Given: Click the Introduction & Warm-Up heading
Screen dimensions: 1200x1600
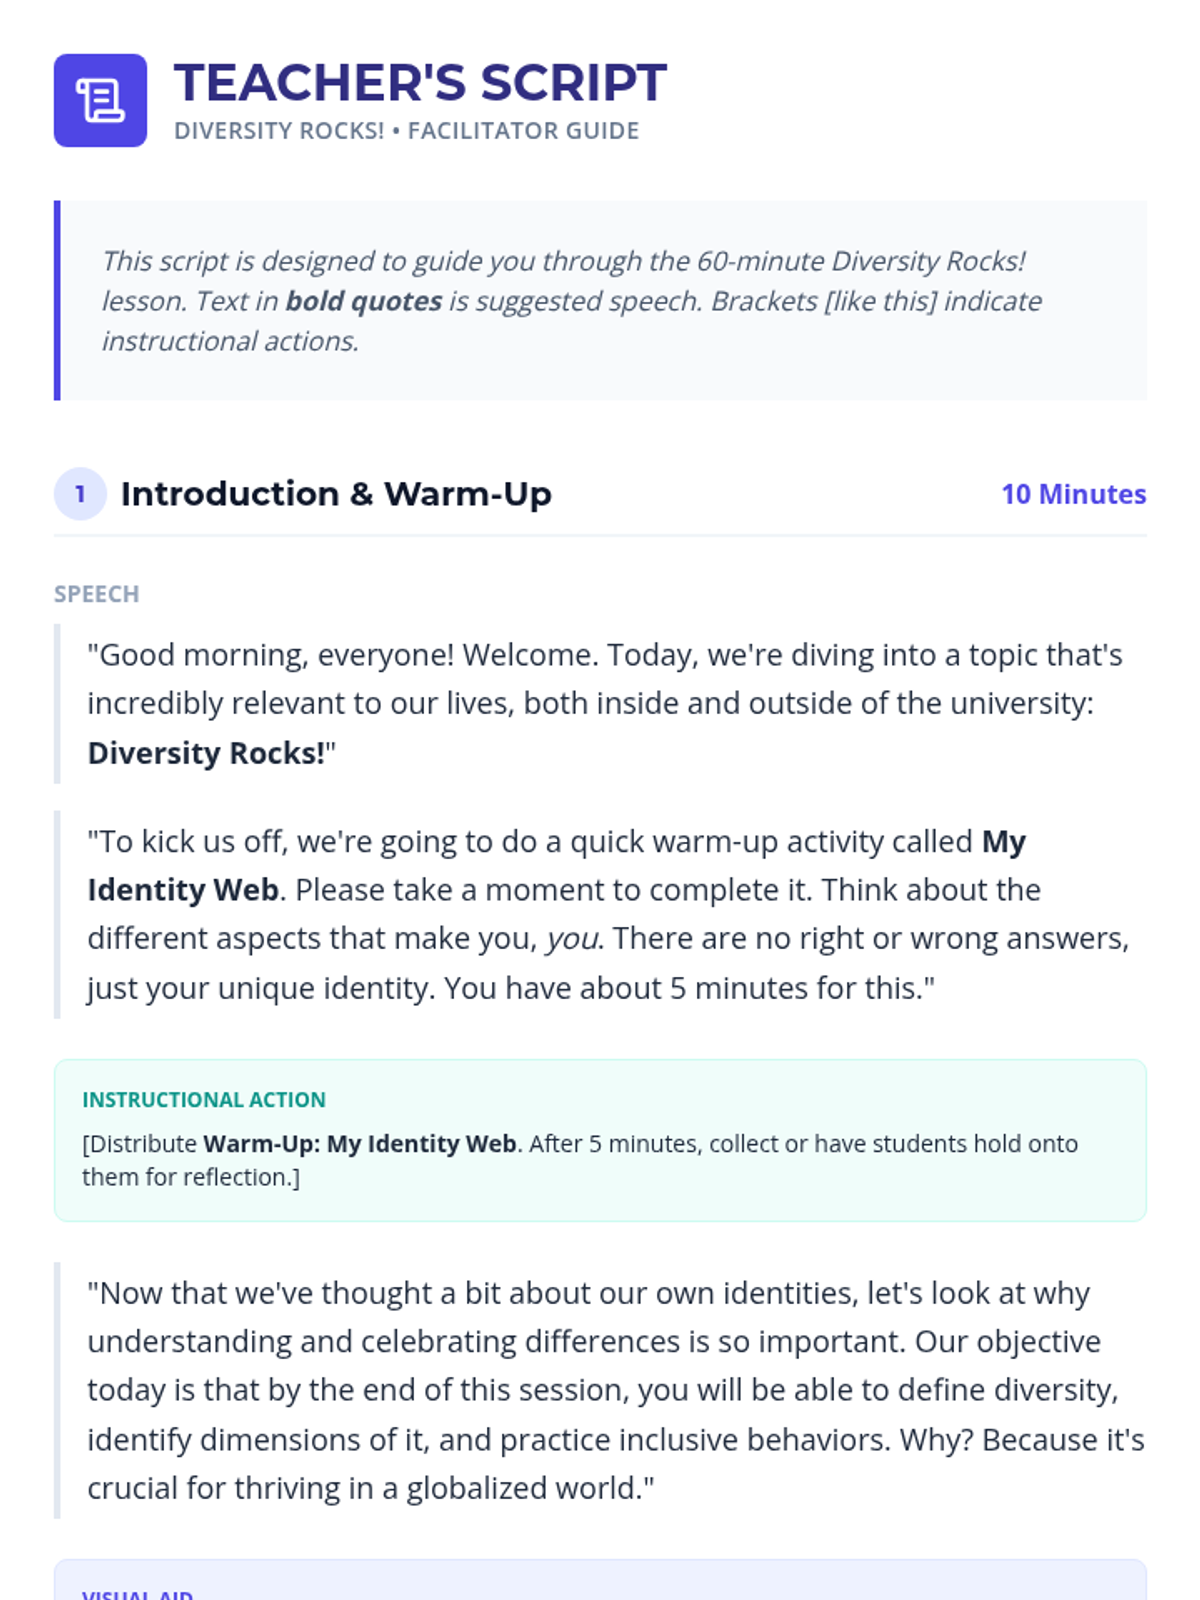Looking at the screenshot, I should [x=336, y=494].
